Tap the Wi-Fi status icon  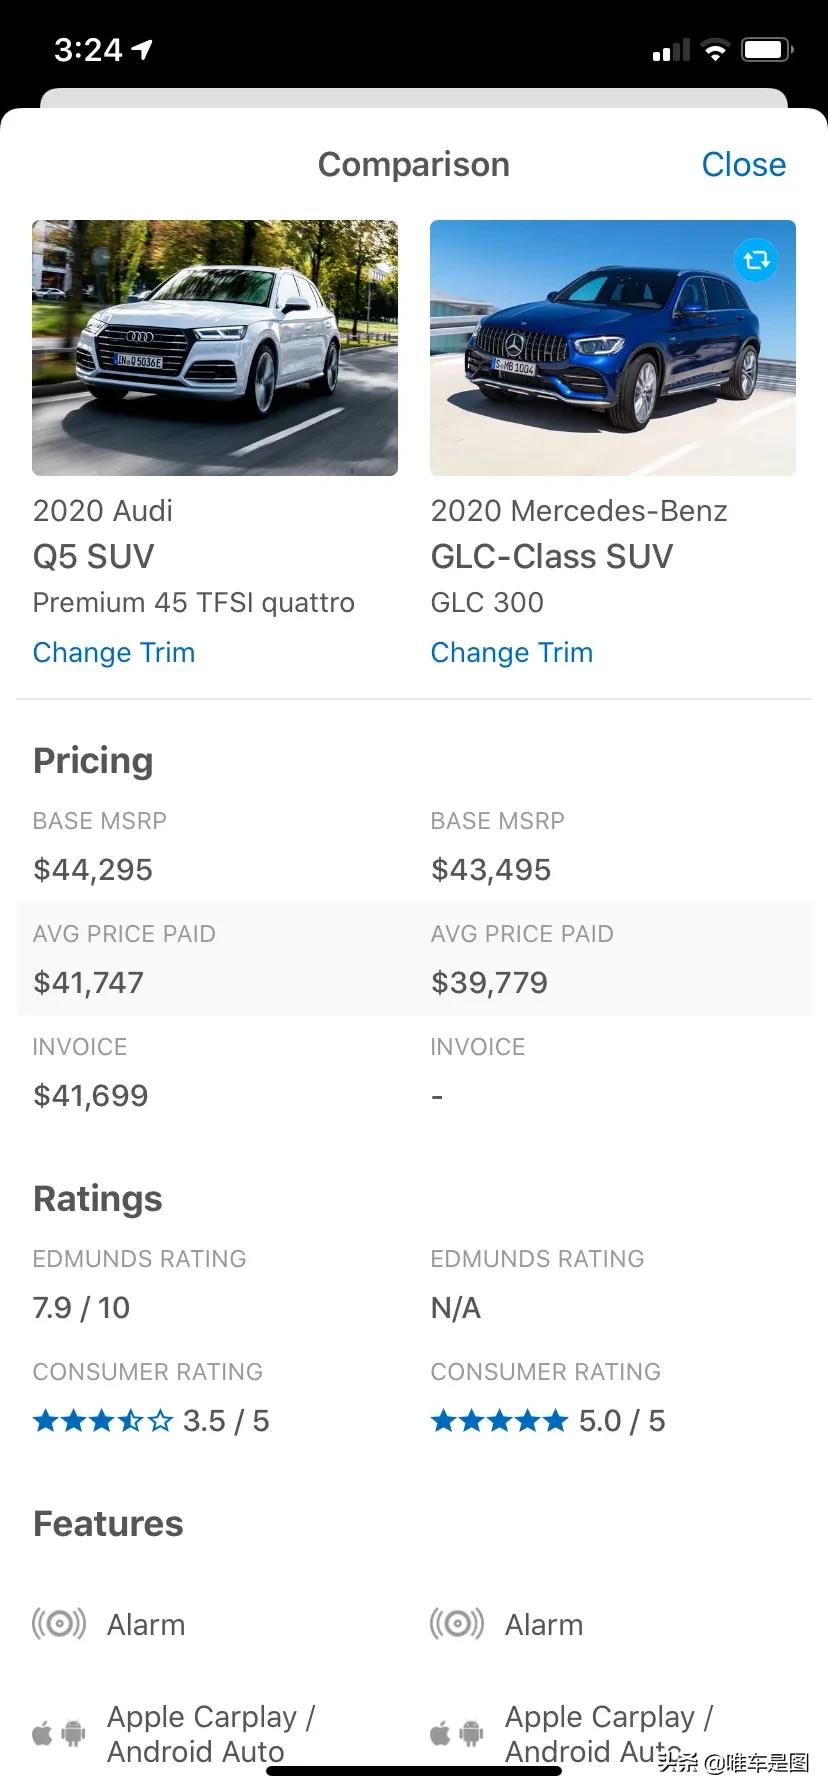[x=715, y=50]
